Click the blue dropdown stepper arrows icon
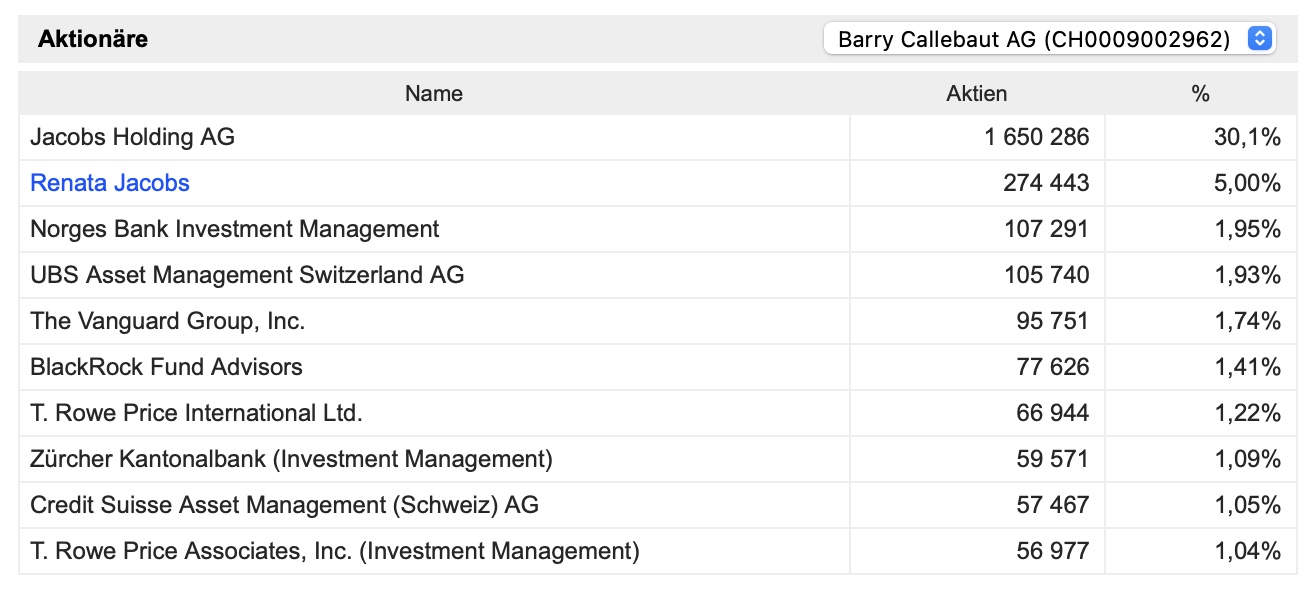Image resolution: width=1312 pixels, height=594 pixels. [1260, 39]
